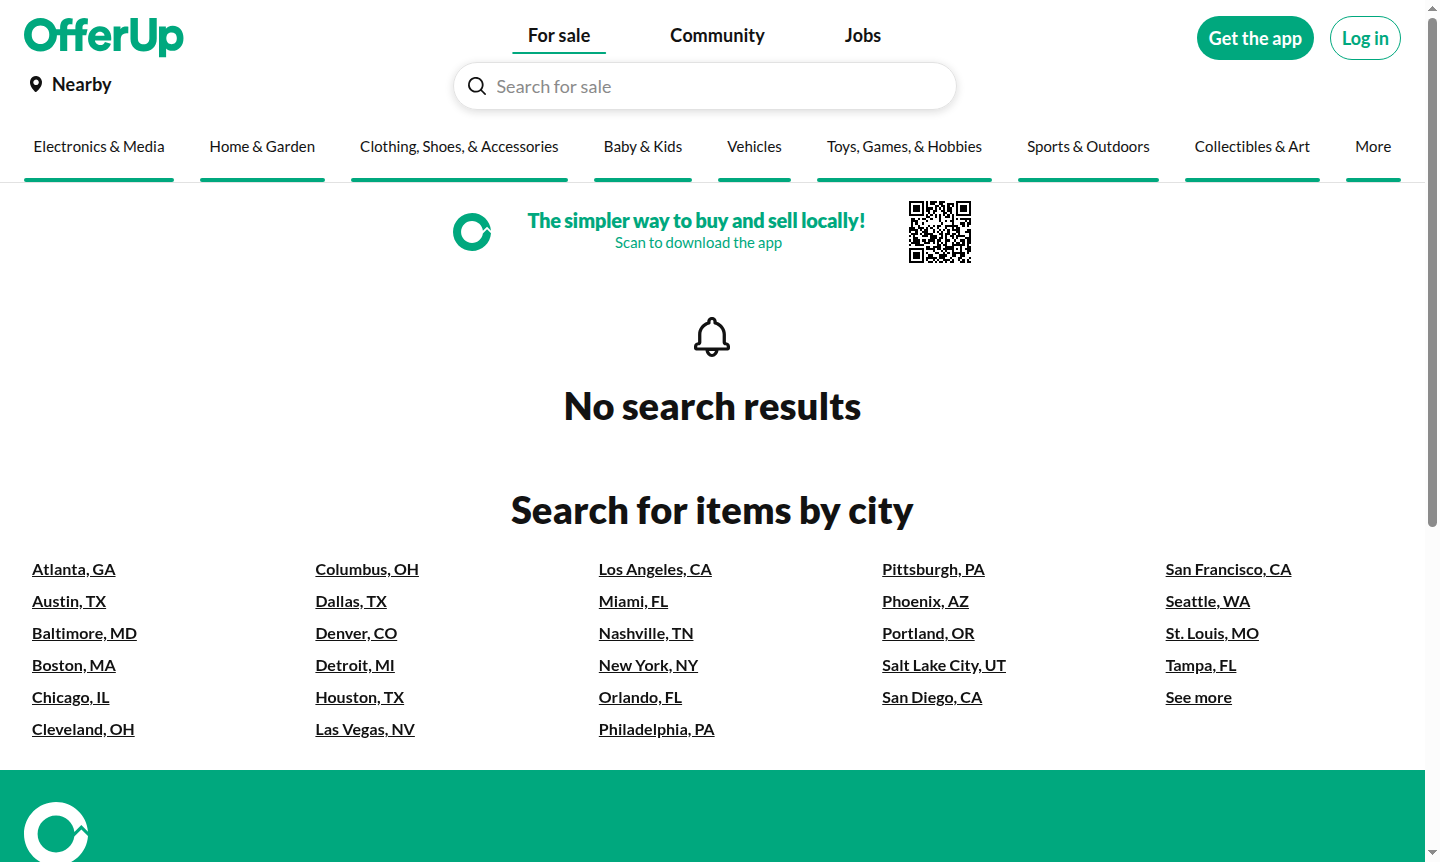Screen dimensions: 1440x862
Task: Expand the More categories menu
Action: pos(1372,146)
